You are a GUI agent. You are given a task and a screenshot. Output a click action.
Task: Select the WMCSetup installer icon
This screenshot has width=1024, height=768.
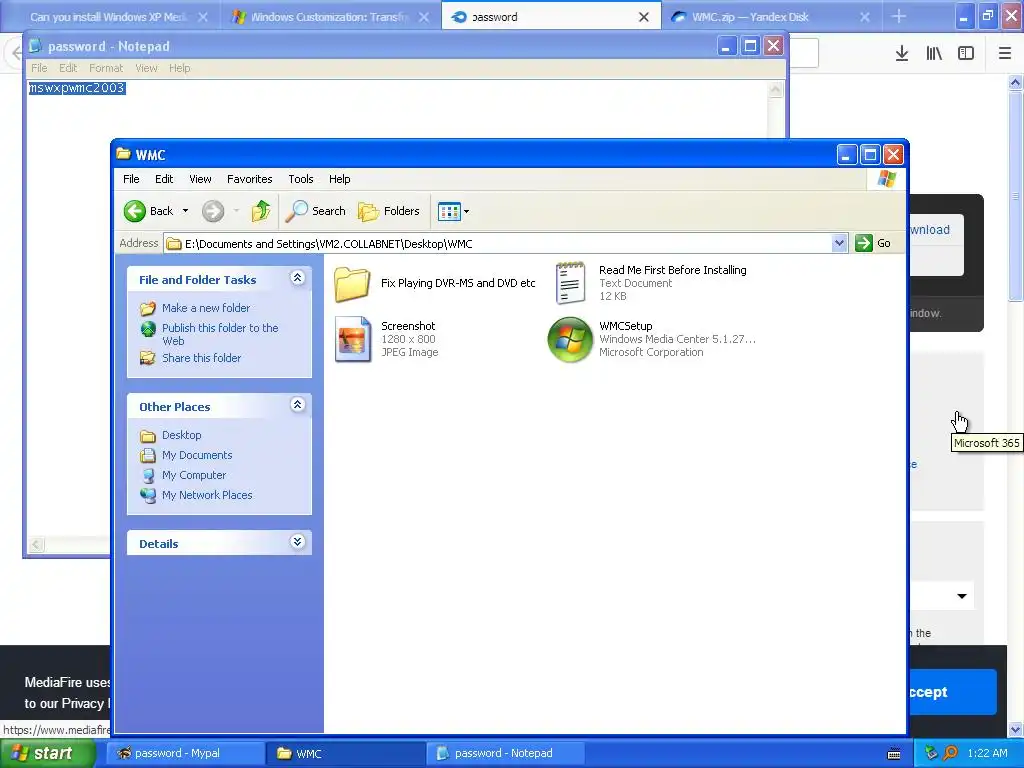click(570, 340)
